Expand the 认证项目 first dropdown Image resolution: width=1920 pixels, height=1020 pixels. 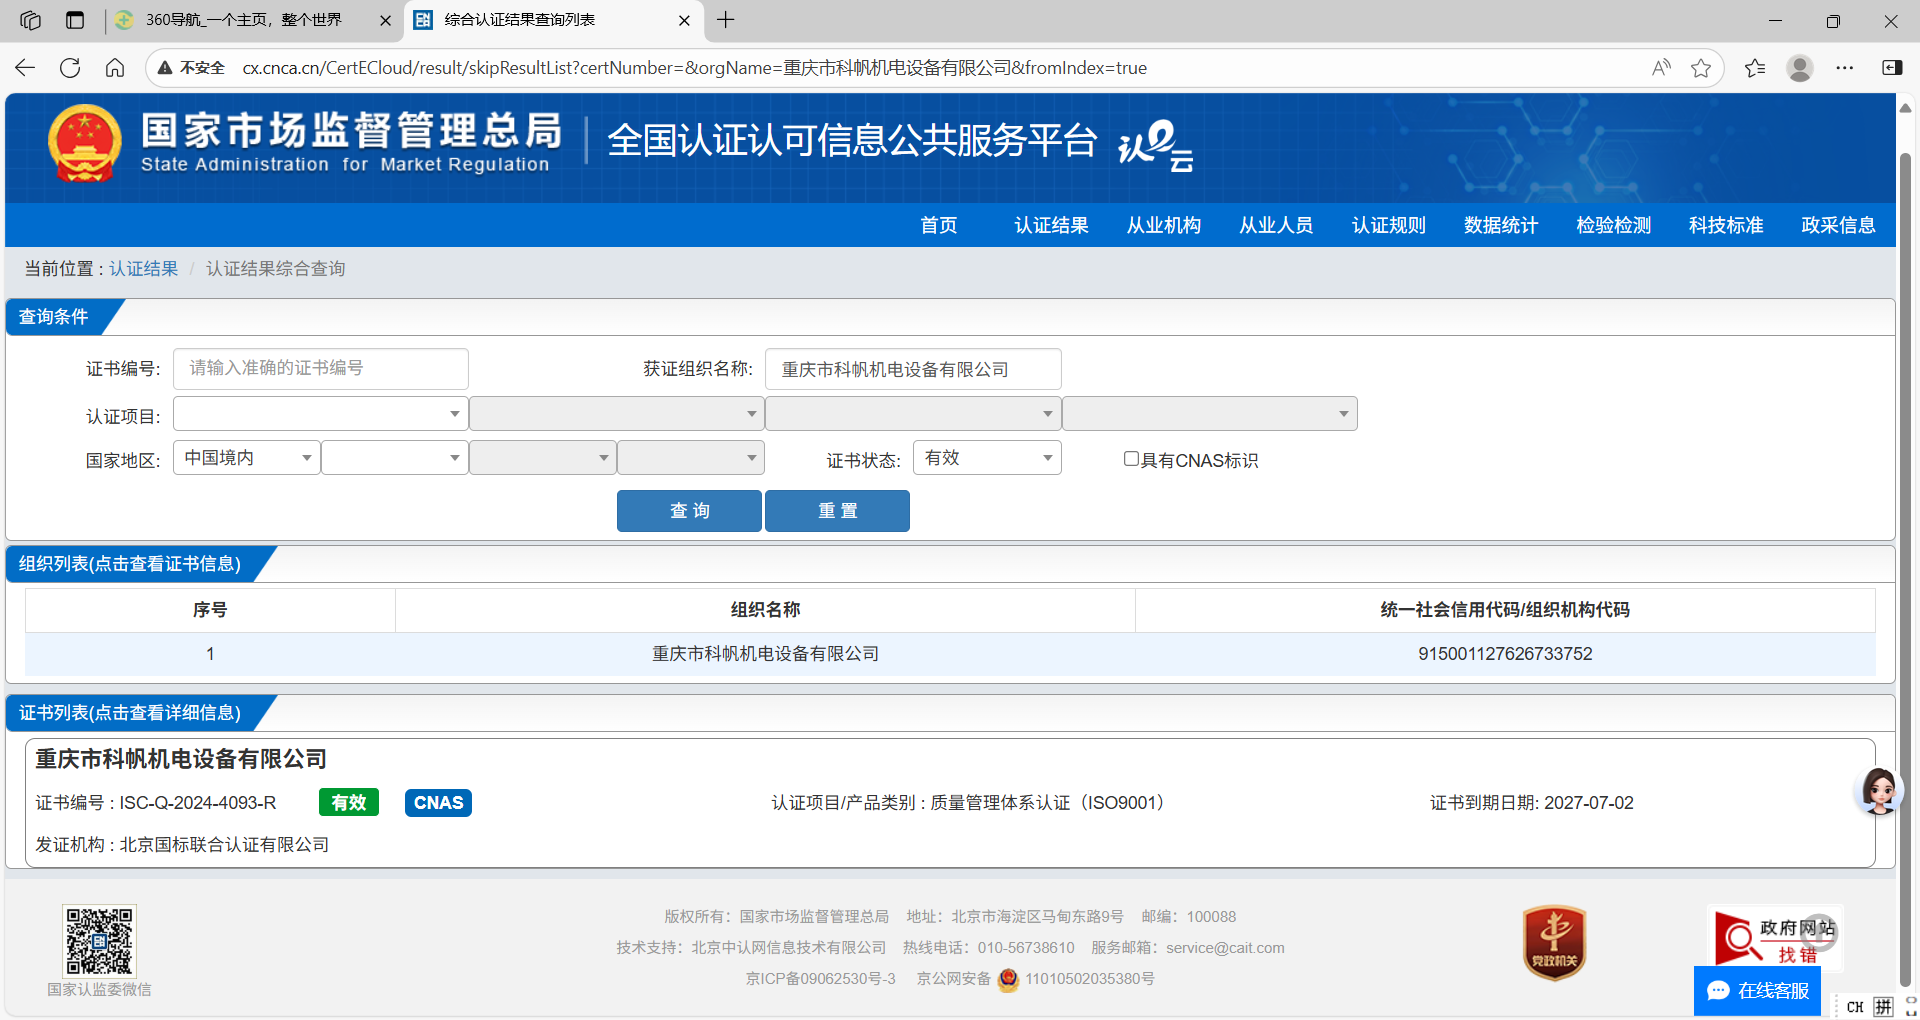pos(320,414)
